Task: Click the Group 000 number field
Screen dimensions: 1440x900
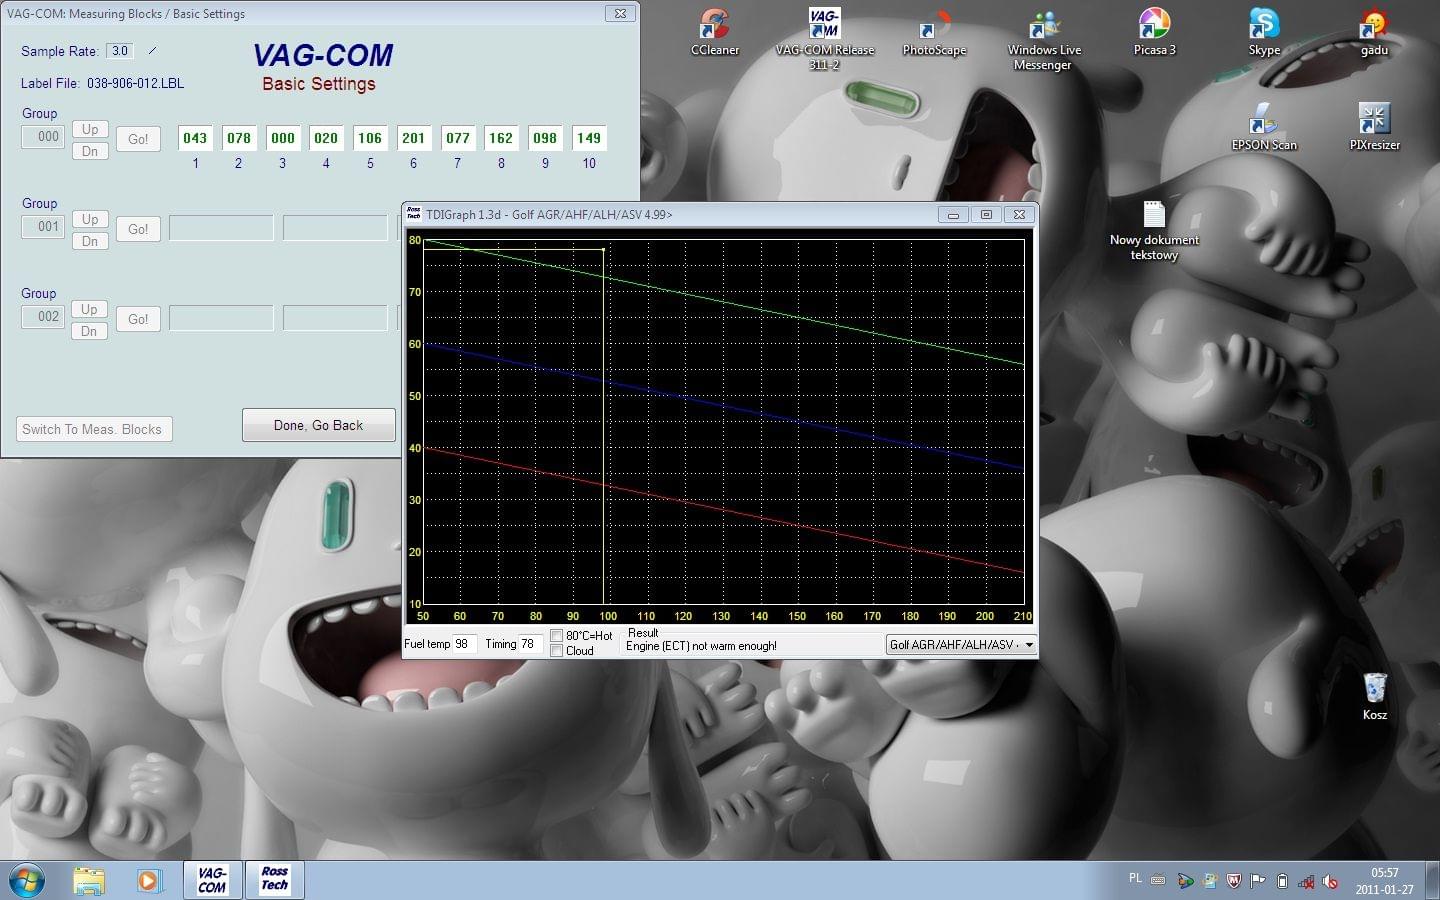Action: [x=43, y=137]
